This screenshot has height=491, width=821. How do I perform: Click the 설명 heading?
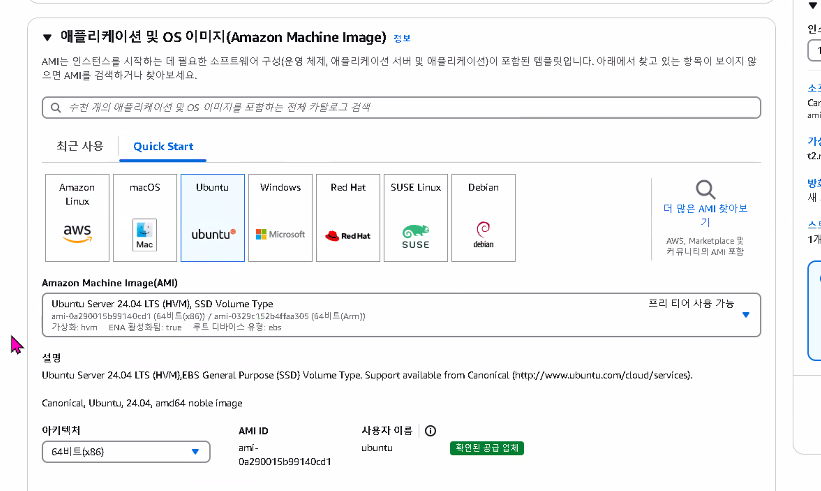[51, 358]
